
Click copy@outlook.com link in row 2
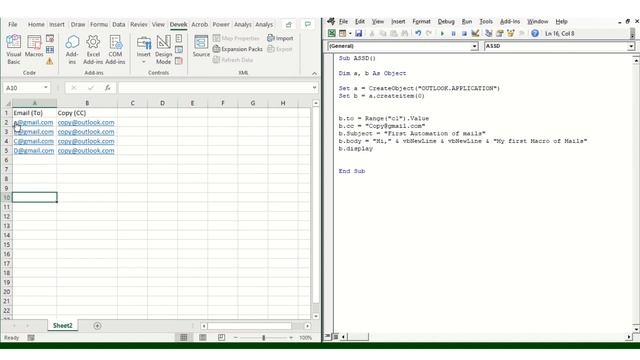(86, 122)
